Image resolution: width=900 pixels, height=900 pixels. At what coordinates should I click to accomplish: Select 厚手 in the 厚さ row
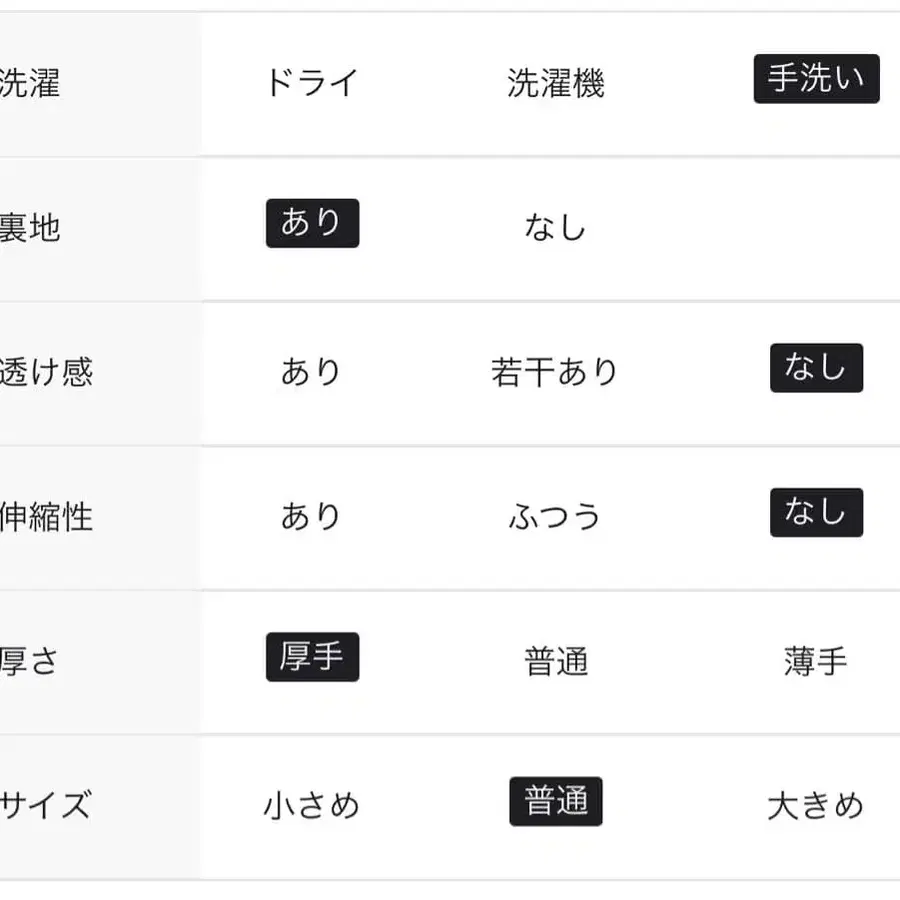[312, 657]
